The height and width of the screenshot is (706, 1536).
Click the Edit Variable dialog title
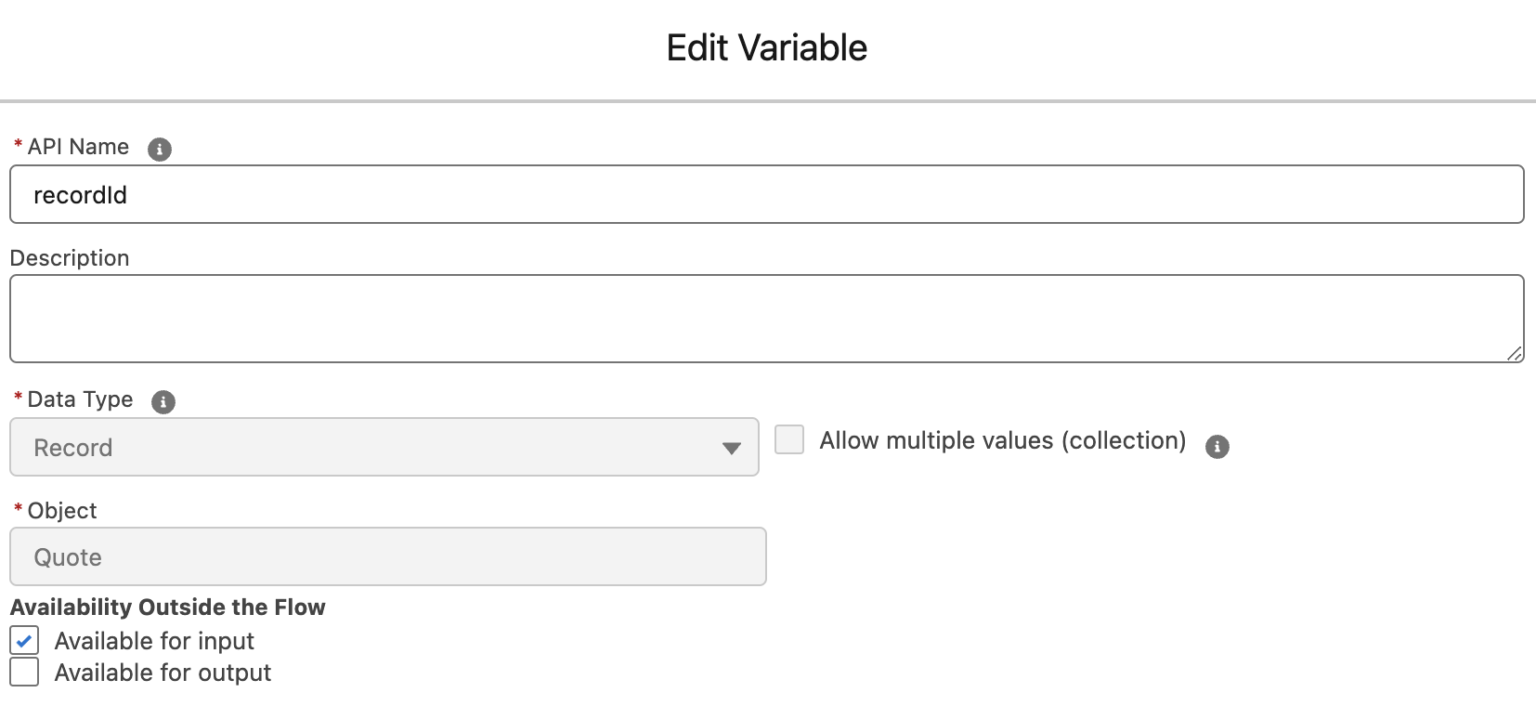coord(767,47)
